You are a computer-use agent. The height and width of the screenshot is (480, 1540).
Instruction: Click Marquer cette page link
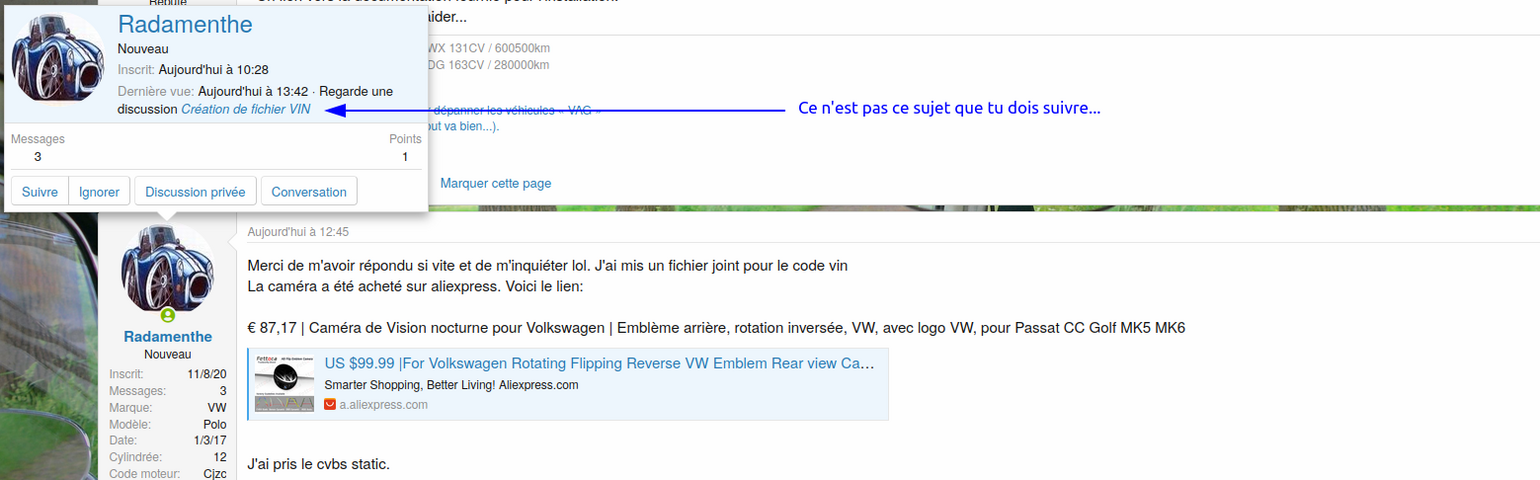tap(495, 183)
